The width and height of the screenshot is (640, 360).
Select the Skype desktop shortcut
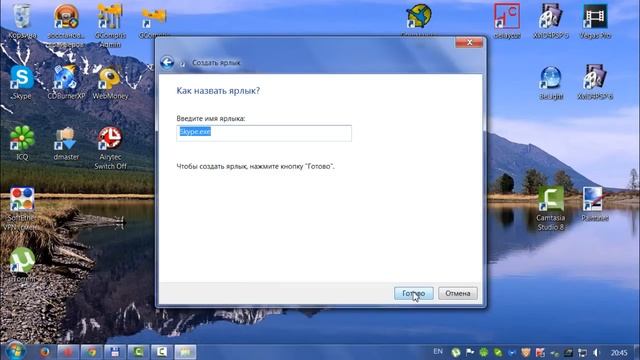pyautogui.click(x=22, y=83)
